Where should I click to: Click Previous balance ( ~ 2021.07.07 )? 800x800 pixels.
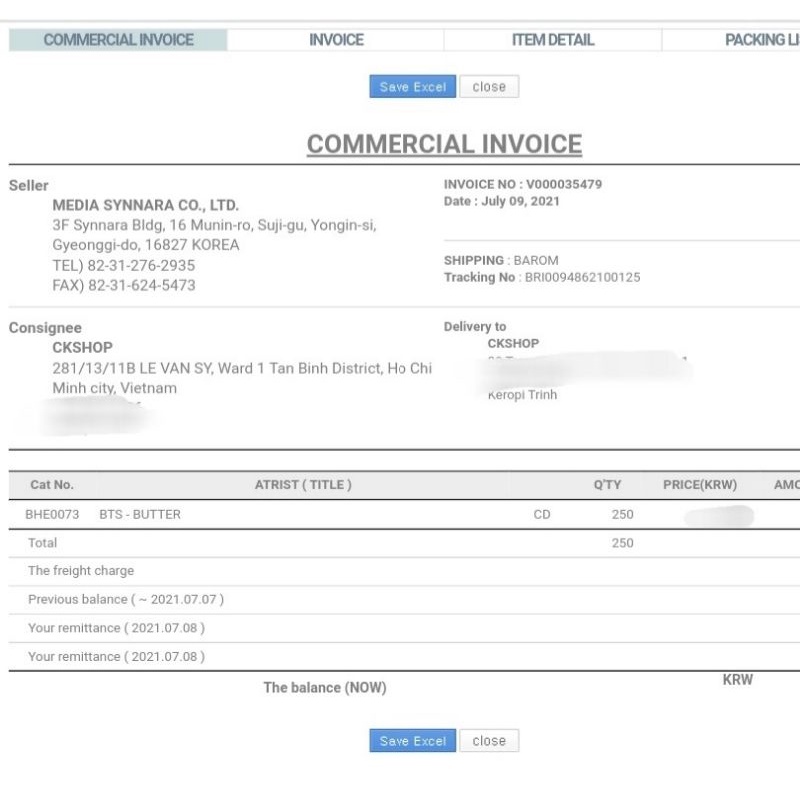click(126, 599)
